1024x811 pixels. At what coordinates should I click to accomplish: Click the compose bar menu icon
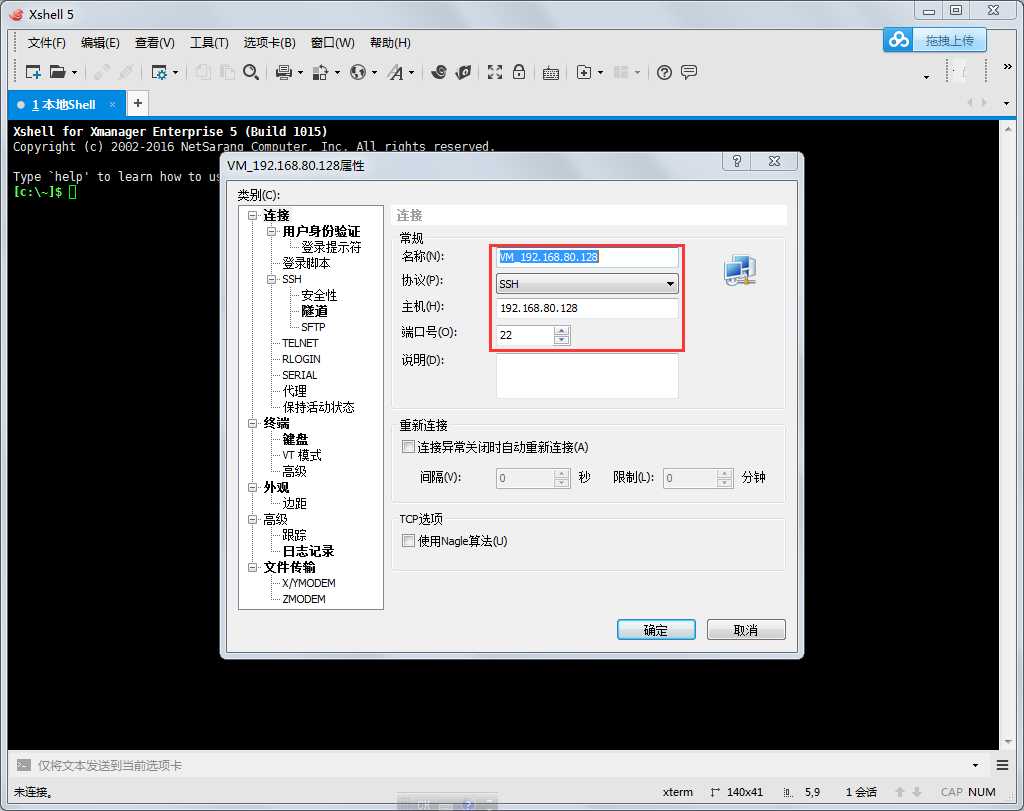tap(1002, 765)
